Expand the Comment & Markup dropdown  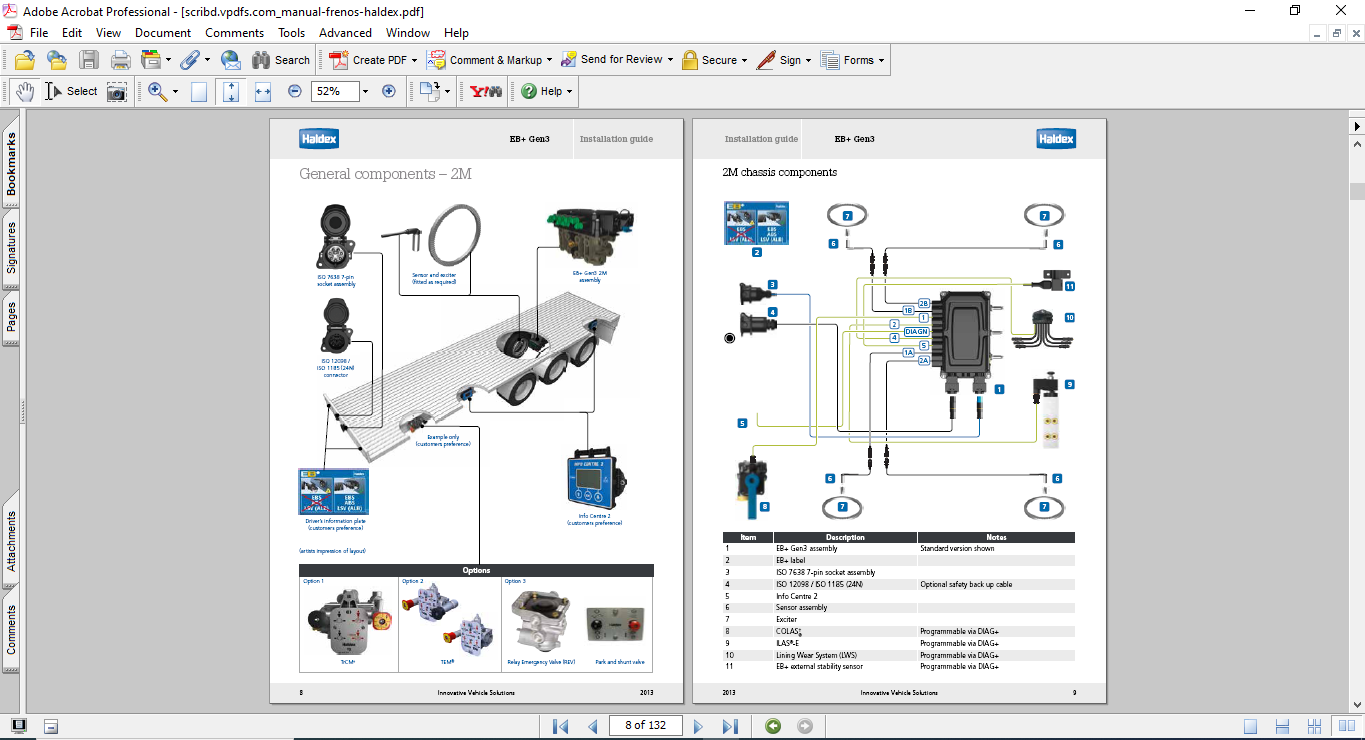coord(550,60)
